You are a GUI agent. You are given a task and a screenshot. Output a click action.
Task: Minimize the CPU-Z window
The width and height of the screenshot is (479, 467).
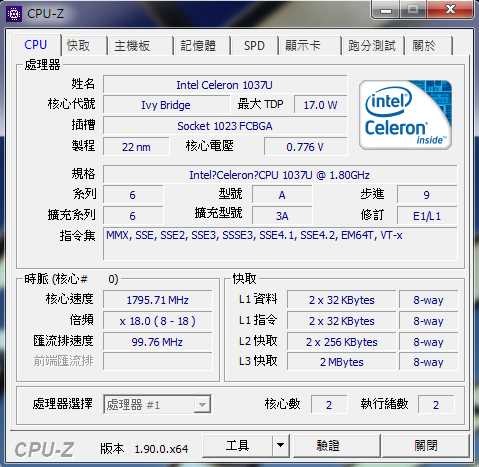[386, 10]
